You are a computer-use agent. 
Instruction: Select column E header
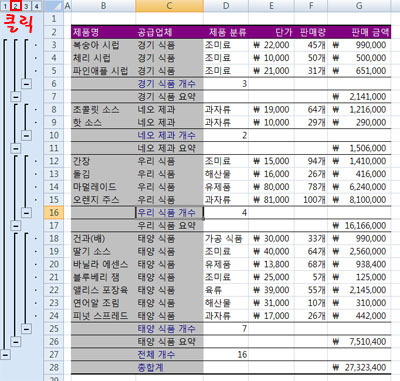tap(271, 6)
